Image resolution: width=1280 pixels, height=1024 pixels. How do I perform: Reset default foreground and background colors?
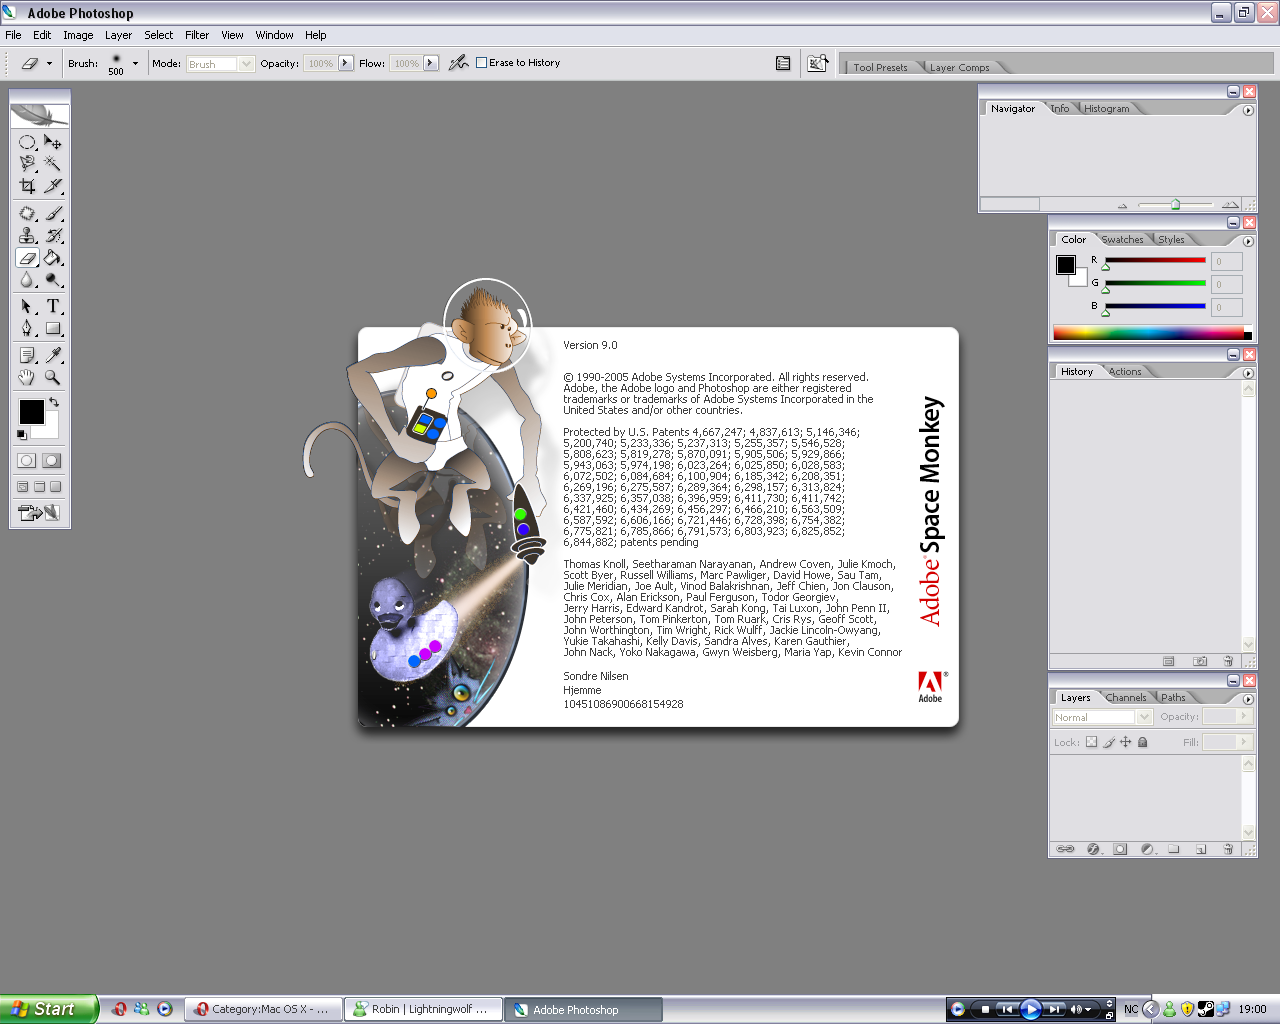[x=21, y=434]
